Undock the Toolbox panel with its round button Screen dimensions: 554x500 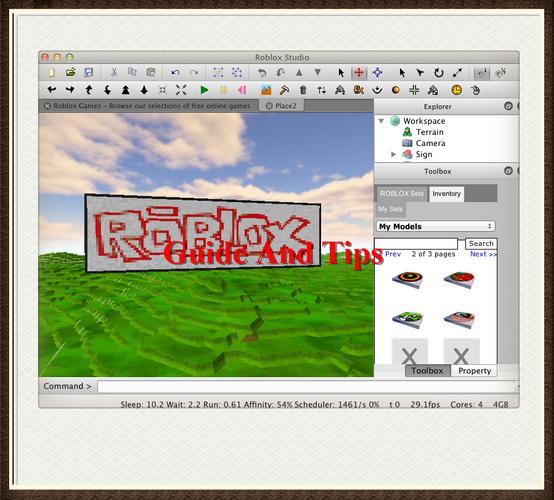point(508,171)
